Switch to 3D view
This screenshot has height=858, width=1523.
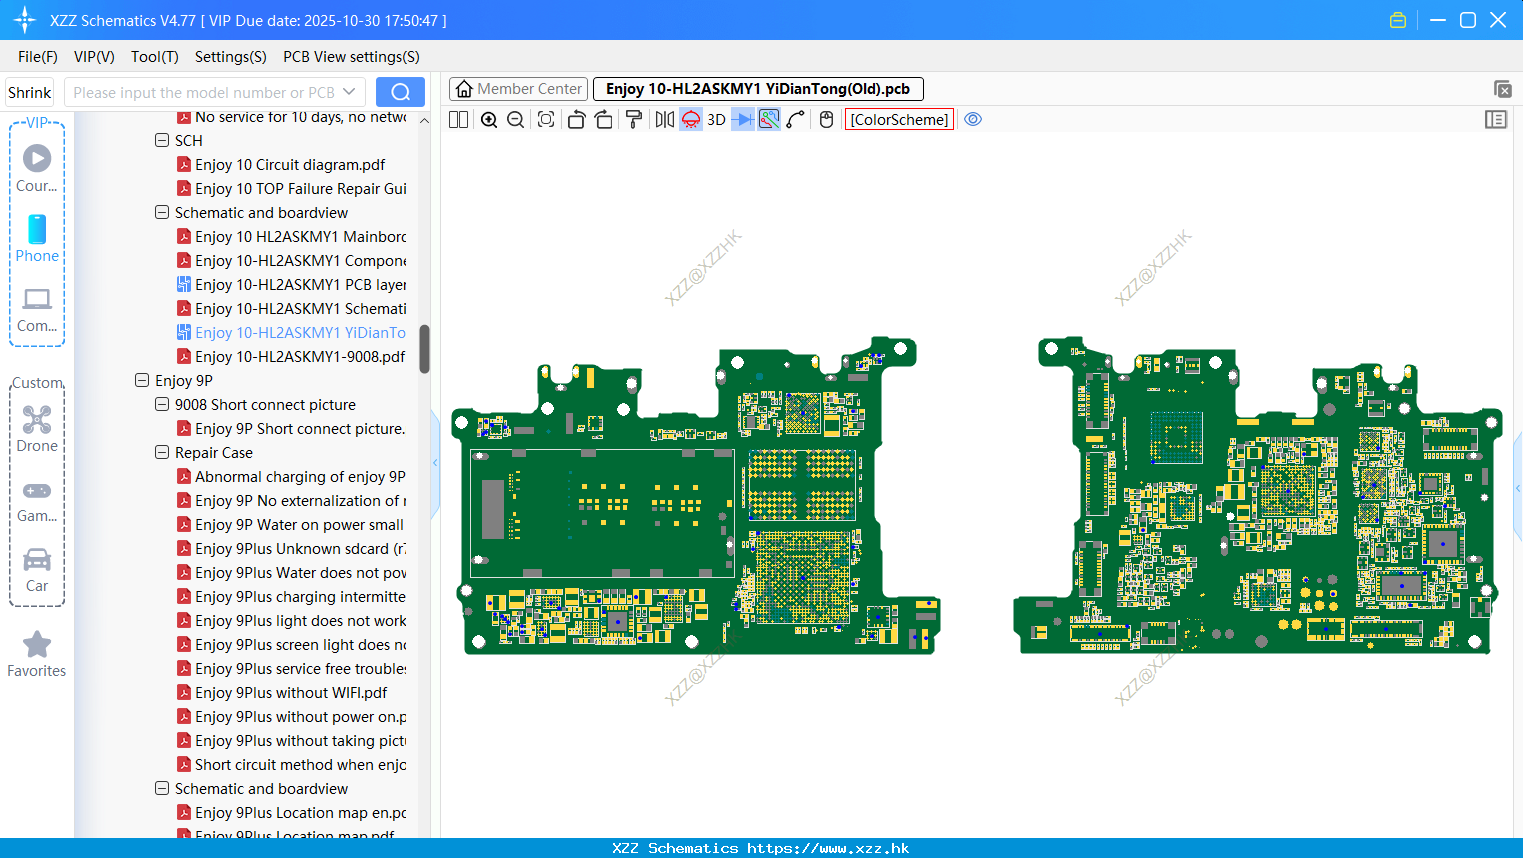(x=716, y=120)
